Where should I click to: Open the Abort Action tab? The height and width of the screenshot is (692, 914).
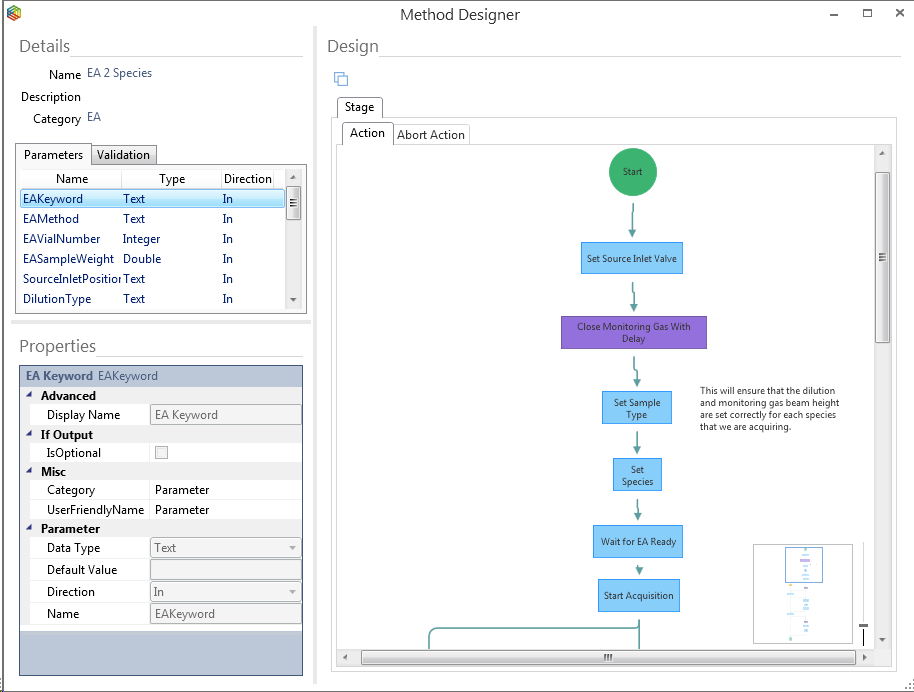point(431,135)
